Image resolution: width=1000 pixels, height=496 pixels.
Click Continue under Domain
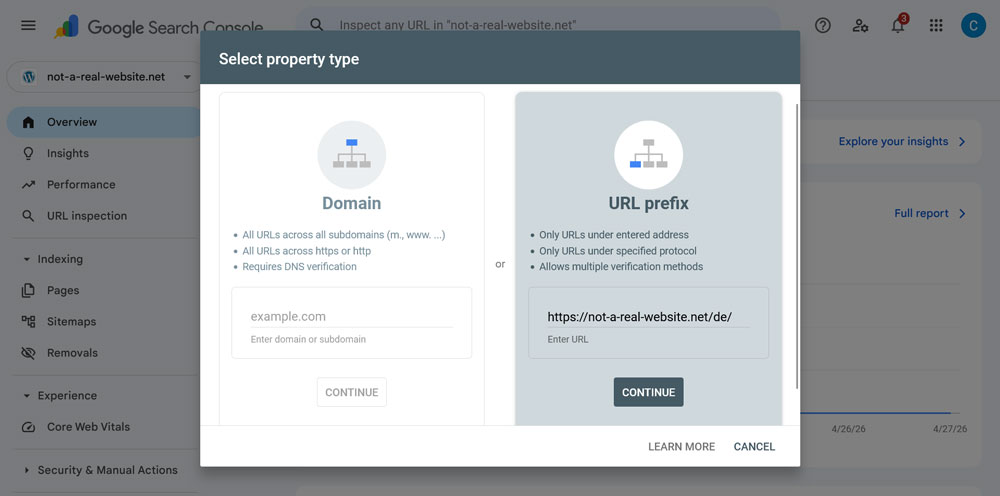(351, 392)
